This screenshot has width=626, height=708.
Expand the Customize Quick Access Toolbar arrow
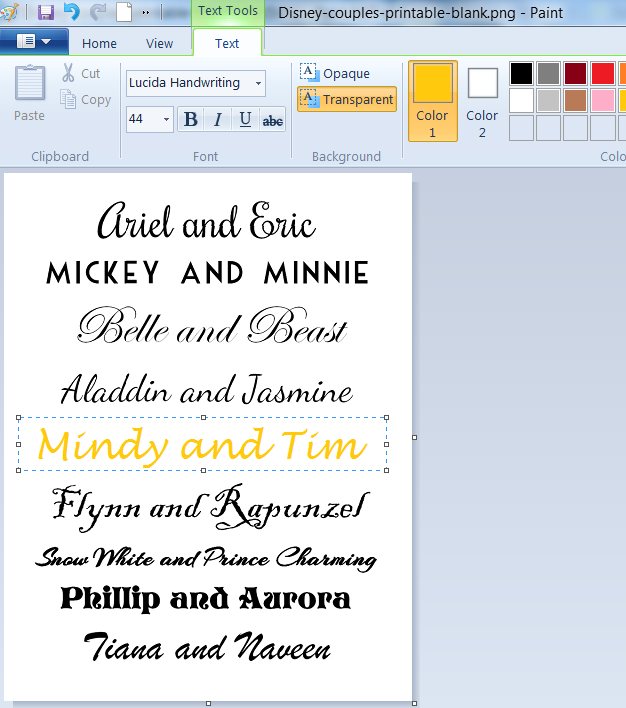[146, 13]
